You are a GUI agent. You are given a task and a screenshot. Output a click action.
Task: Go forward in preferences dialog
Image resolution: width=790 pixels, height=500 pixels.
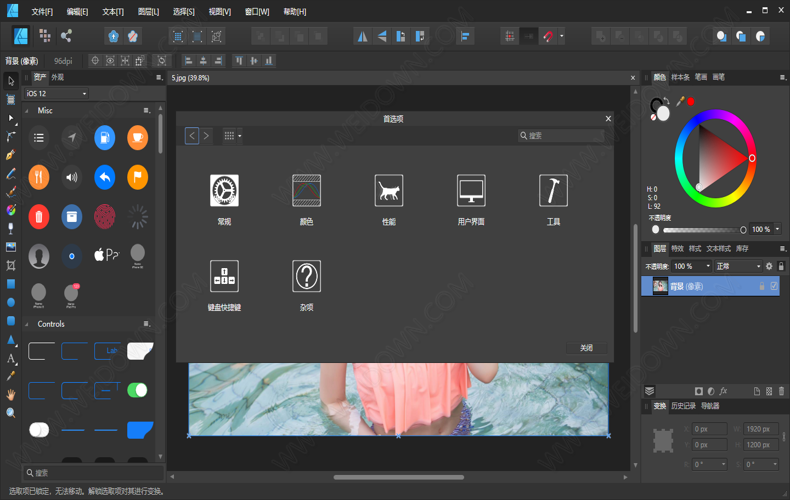(x=206, y=136)
